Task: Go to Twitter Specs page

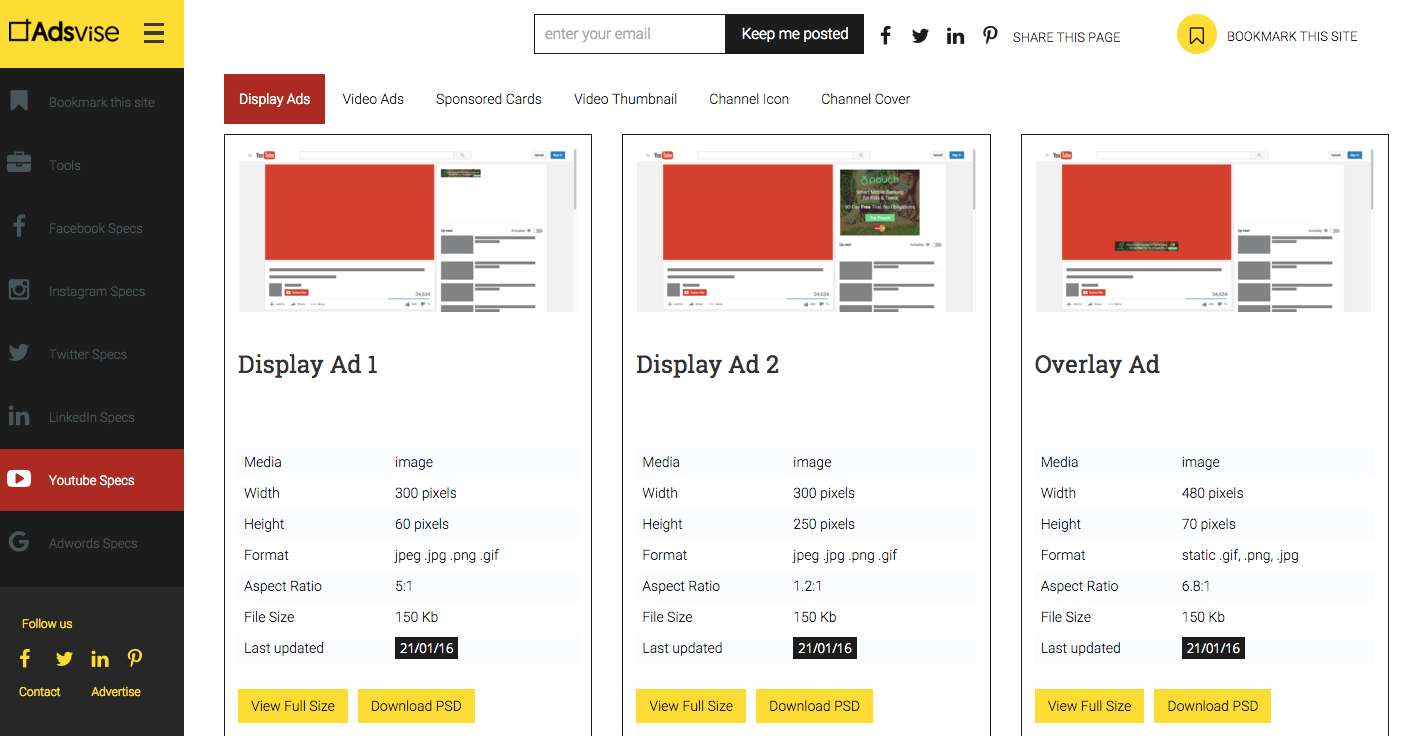Action: click(x=92, y=354)
